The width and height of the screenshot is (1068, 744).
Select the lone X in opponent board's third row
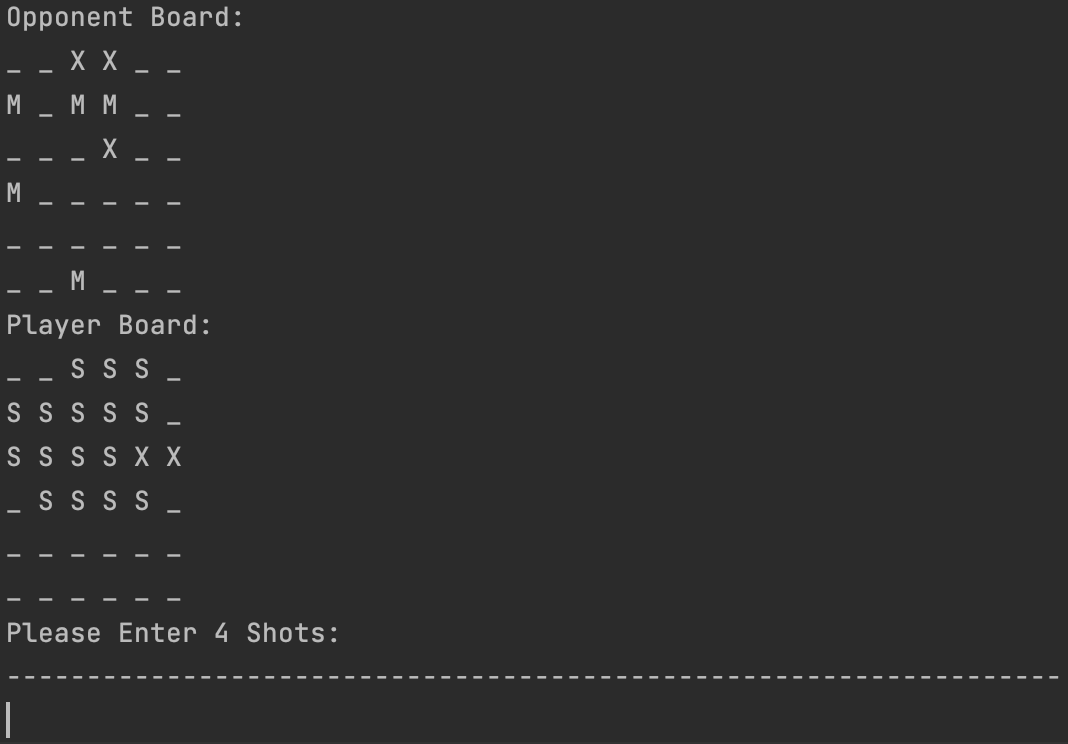[110, 150]
